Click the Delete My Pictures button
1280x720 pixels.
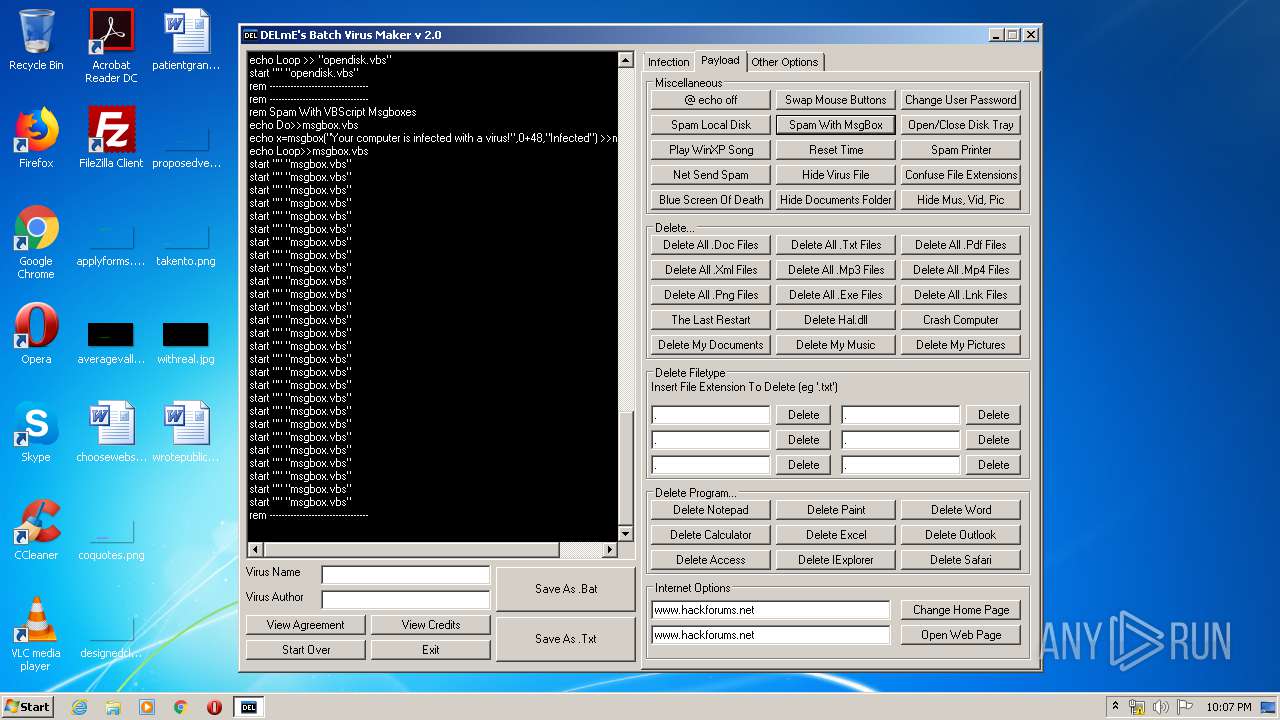point(960,345)
